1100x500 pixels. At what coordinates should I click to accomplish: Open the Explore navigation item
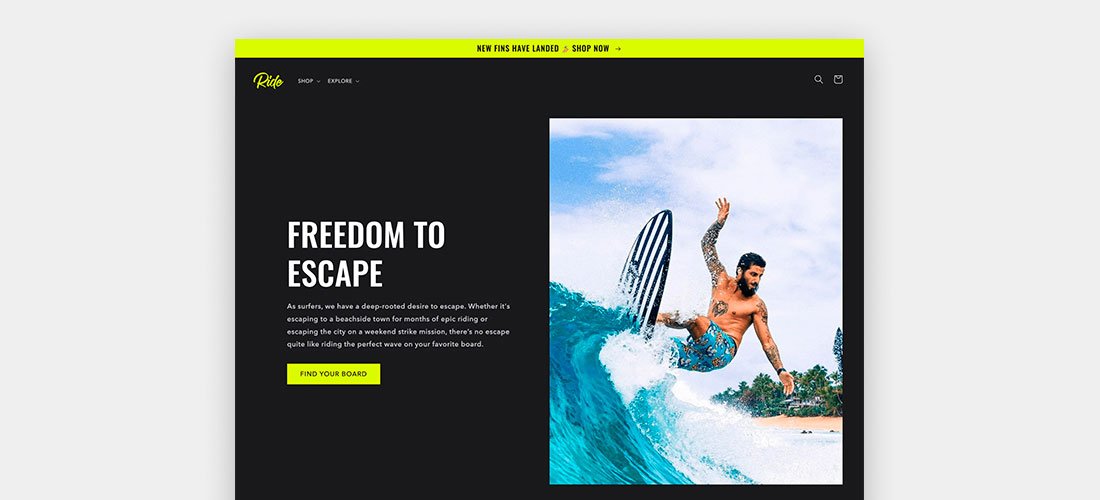[340, 81]
